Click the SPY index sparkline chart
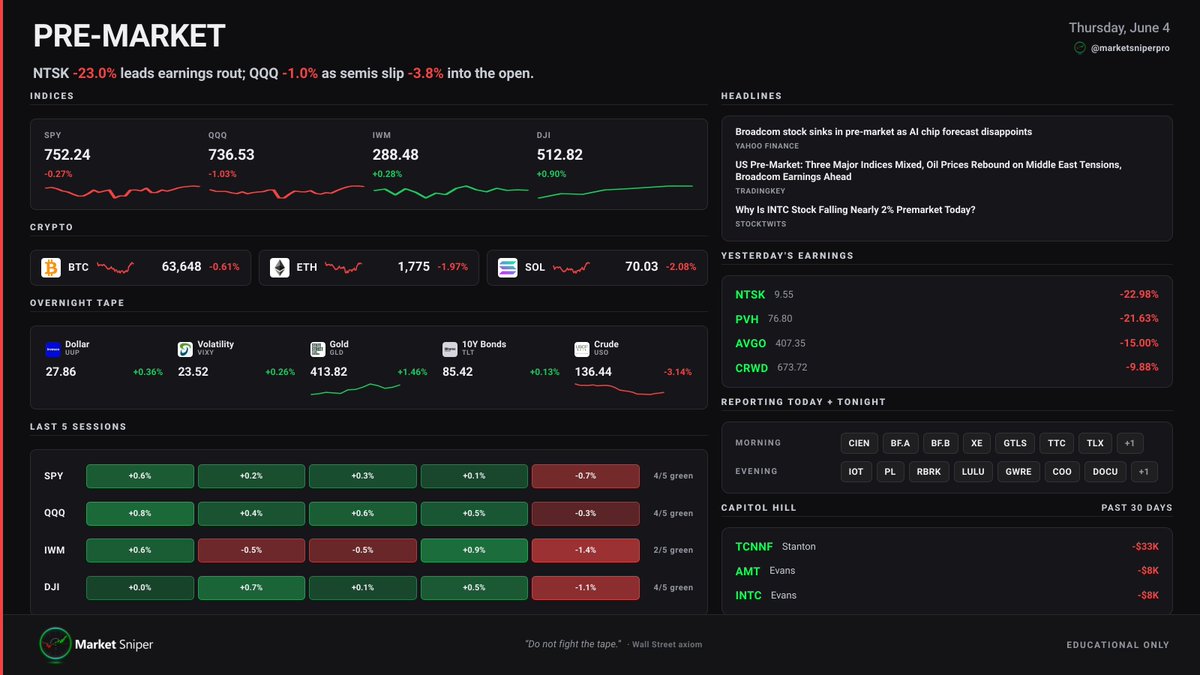Image resolution: width=1200 pixels, height=675 pixels. pyautogui.click(x=121, y=190)
